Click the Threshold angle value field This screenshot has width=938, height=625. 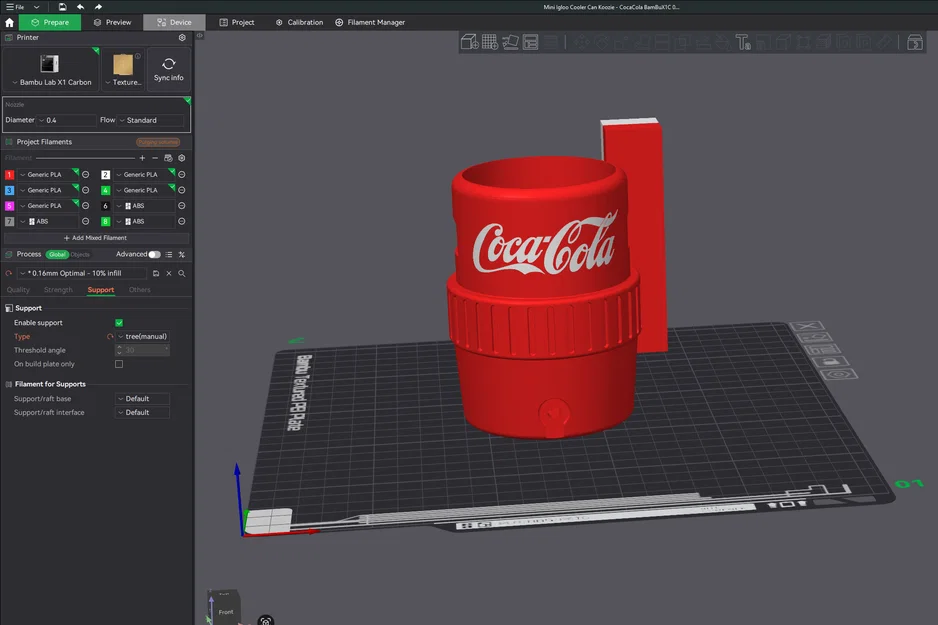pos(142,350)
